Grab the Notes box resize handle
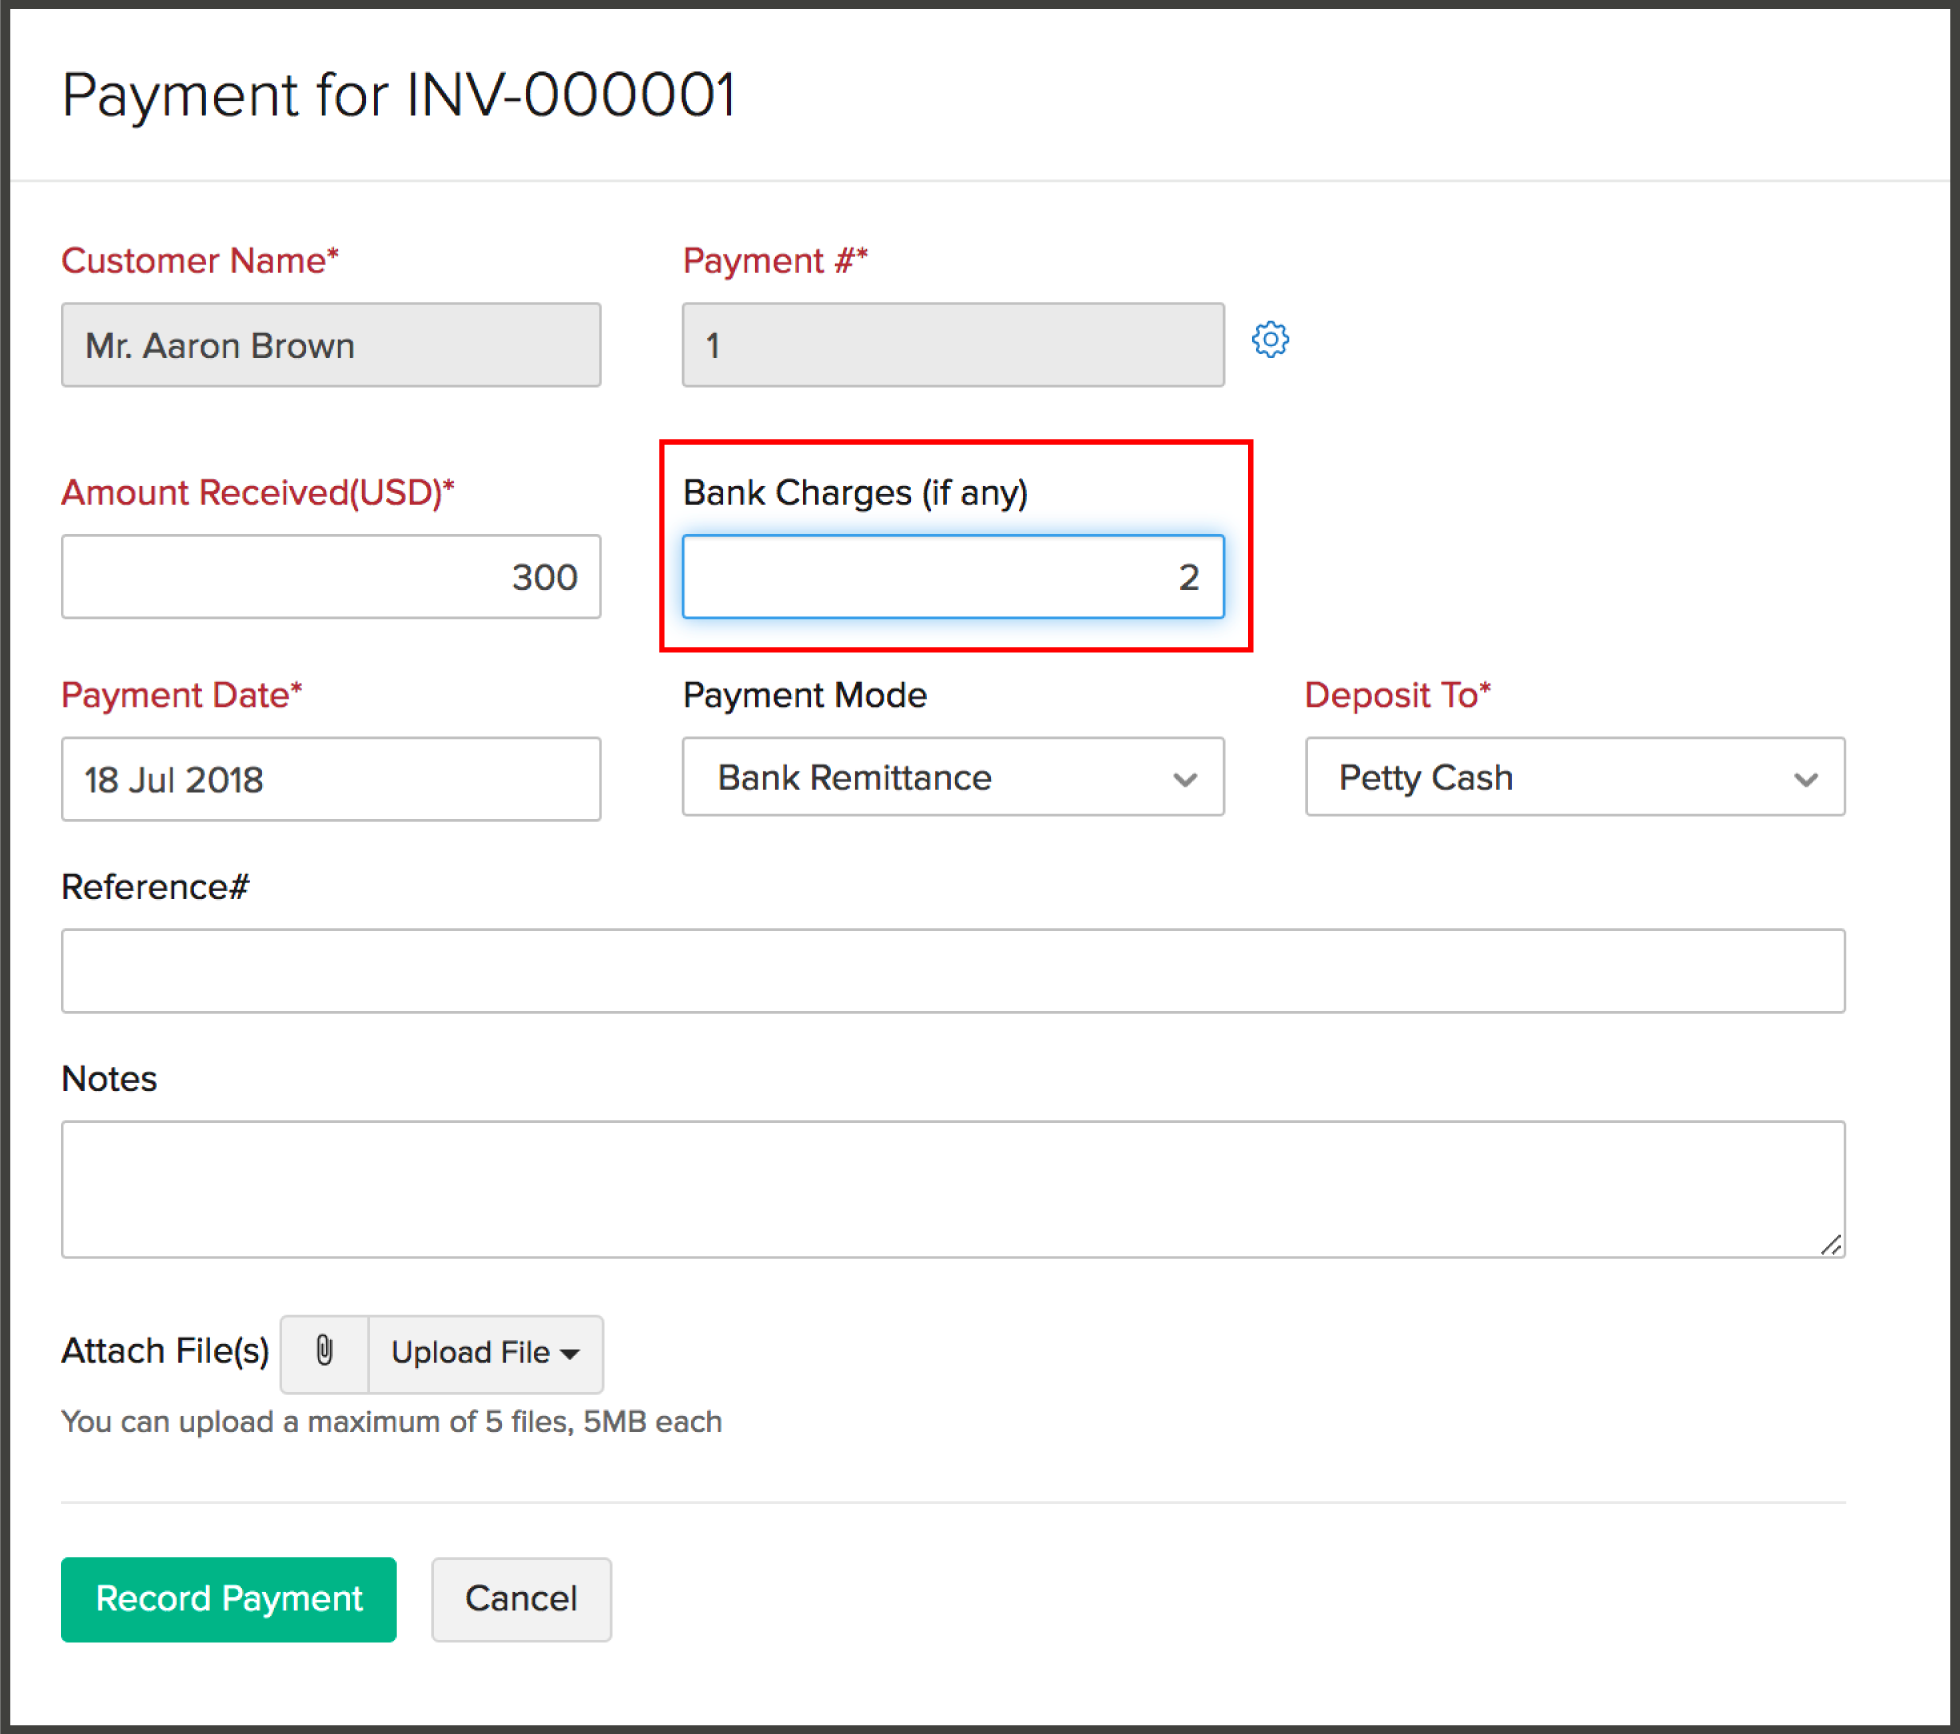The image size is (1960, 1734). 1830,1245
